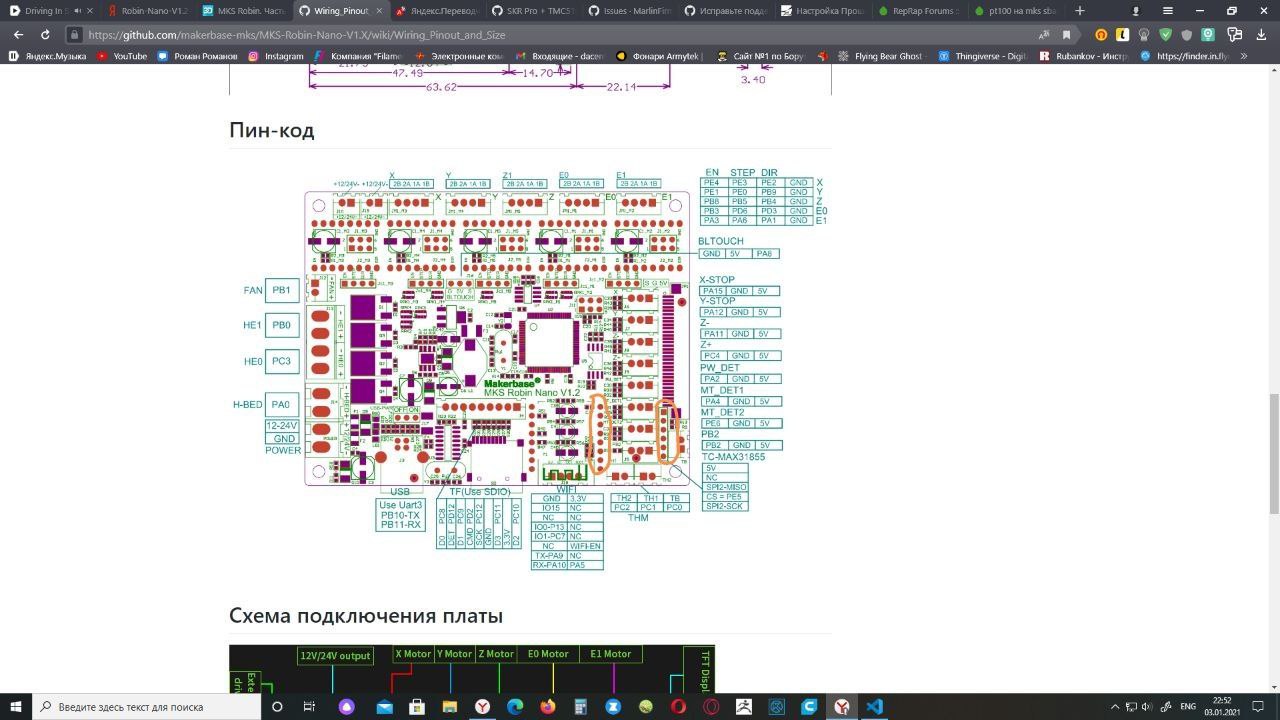Switch to the MKS Robin tab
Viewport: 1280px width, 720px height.
point(241,11)
